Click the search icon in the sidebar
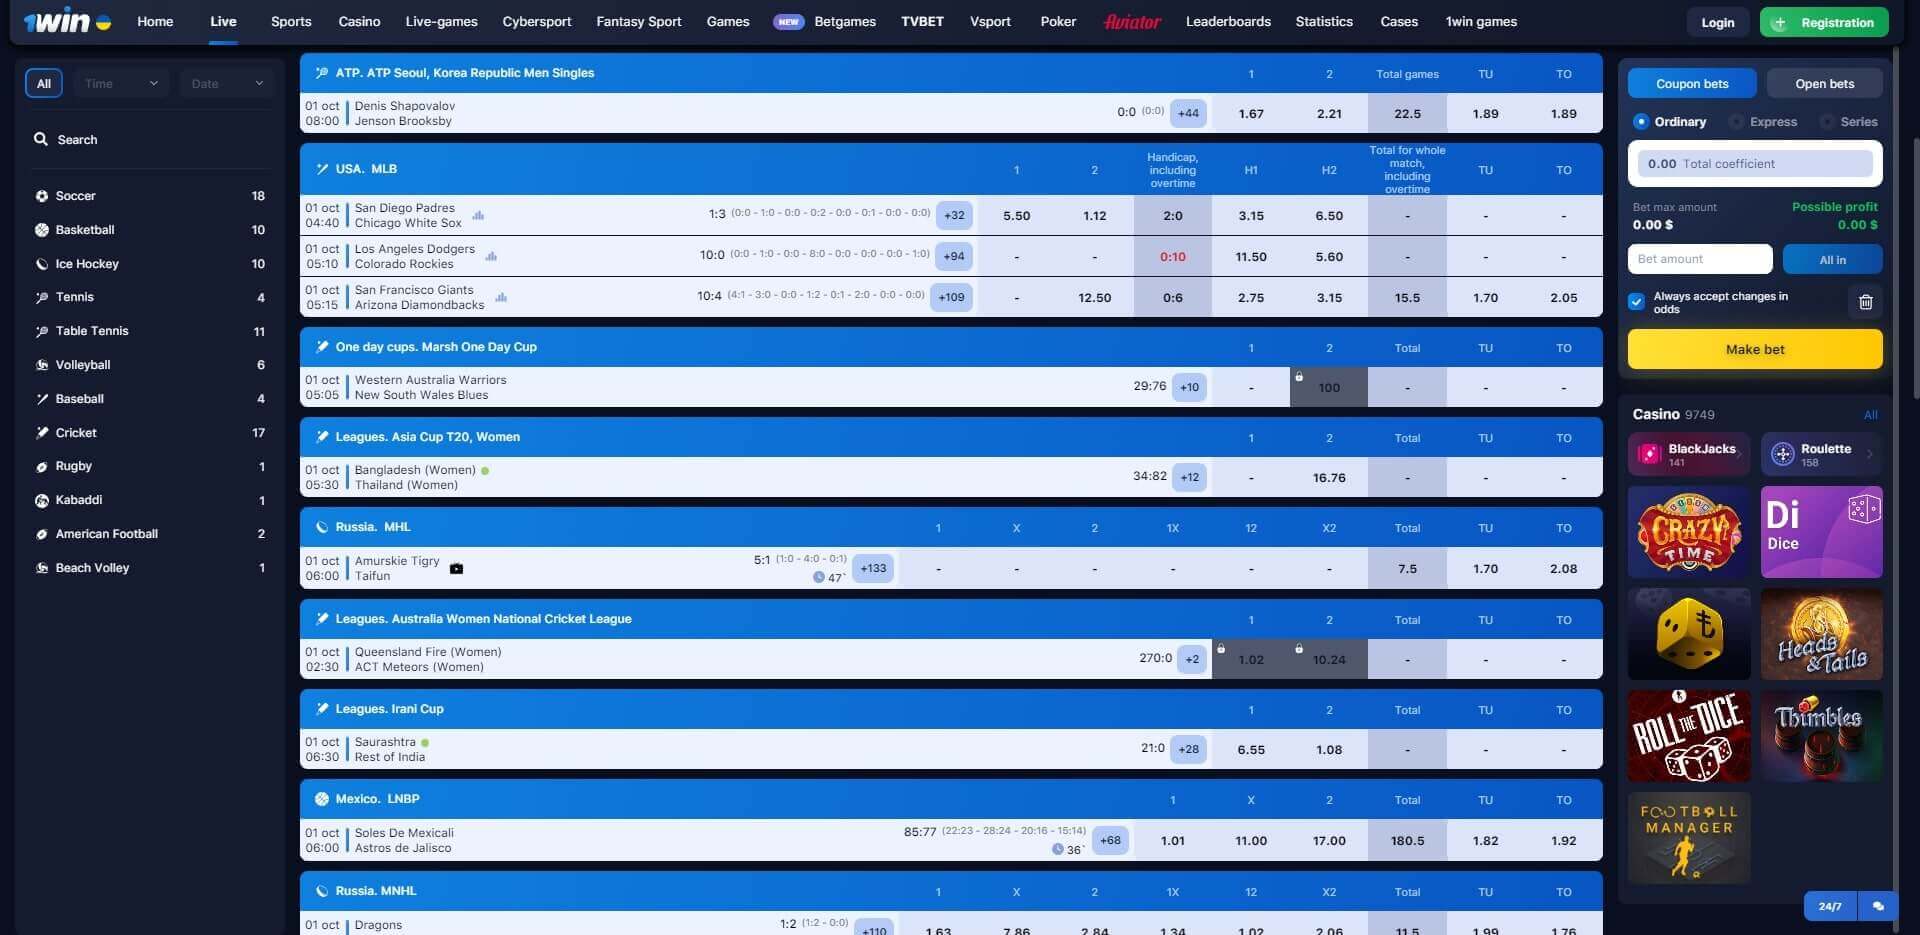Screen dimensions: 1920x935 point(40,140)
